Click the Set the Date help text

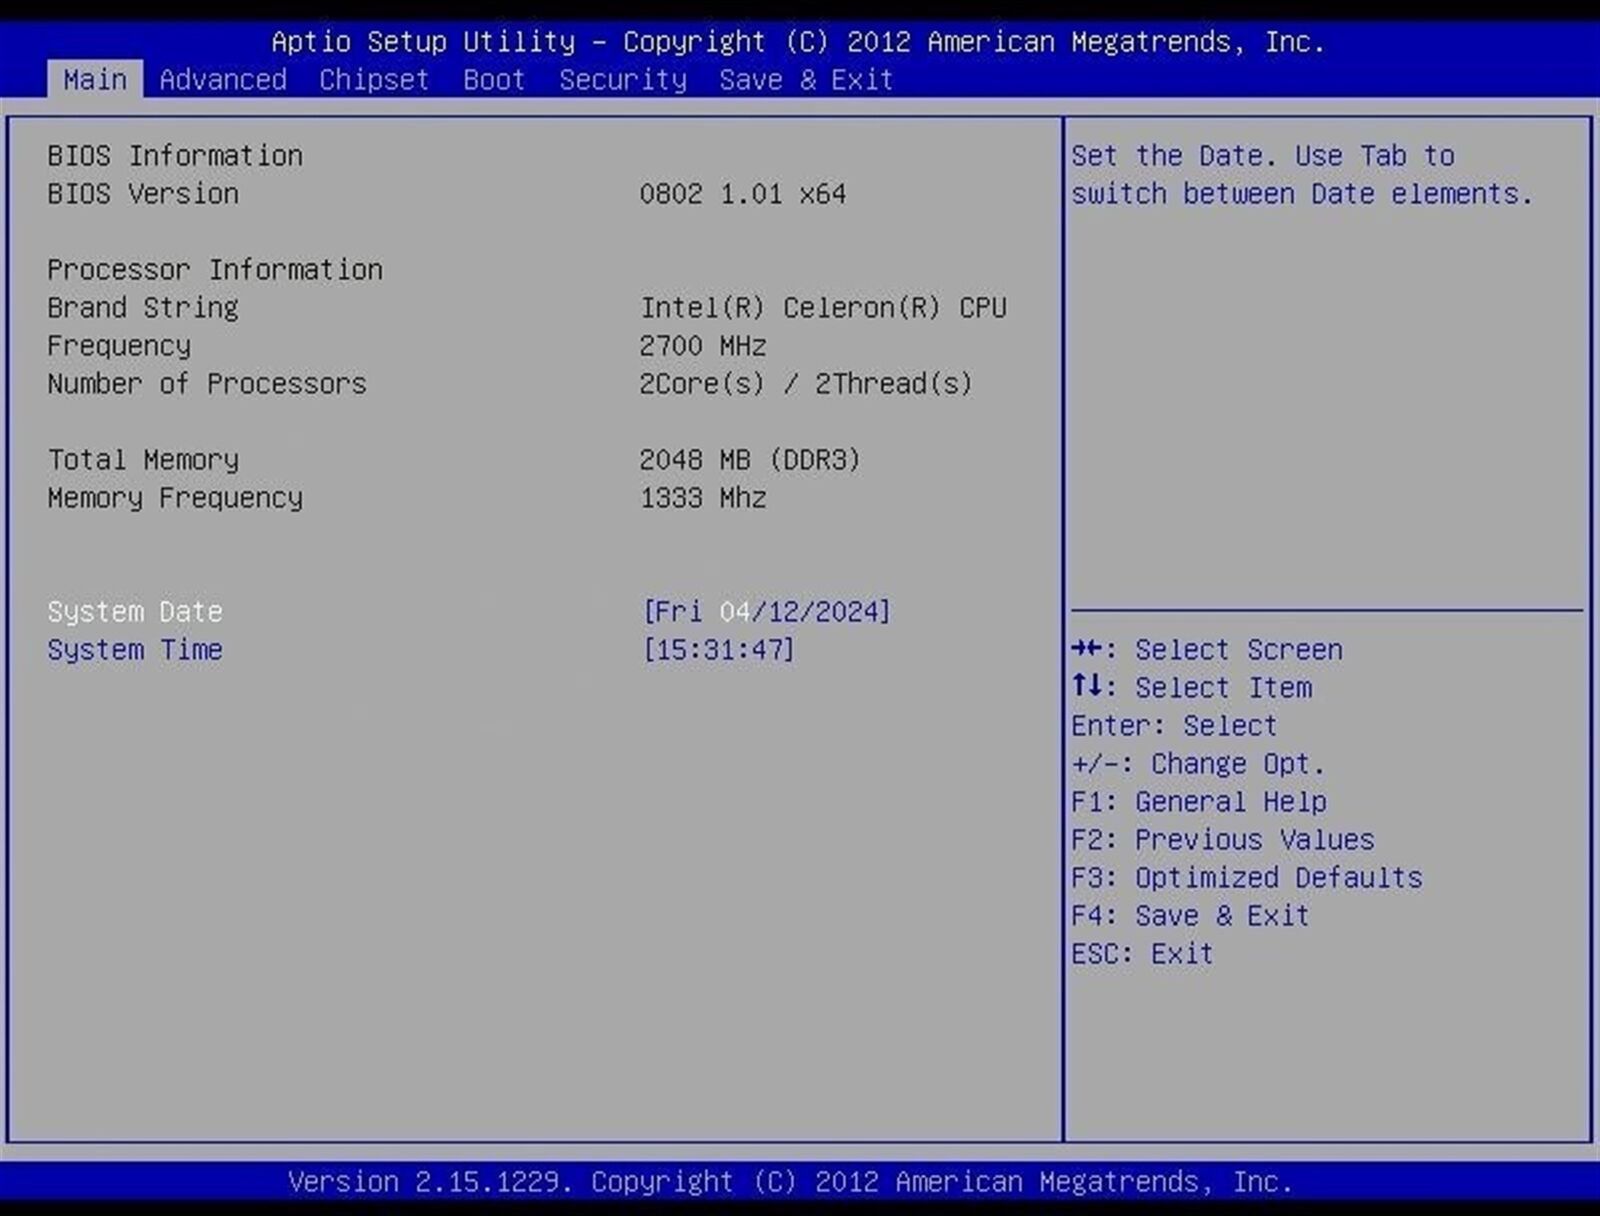point(1302,174)
